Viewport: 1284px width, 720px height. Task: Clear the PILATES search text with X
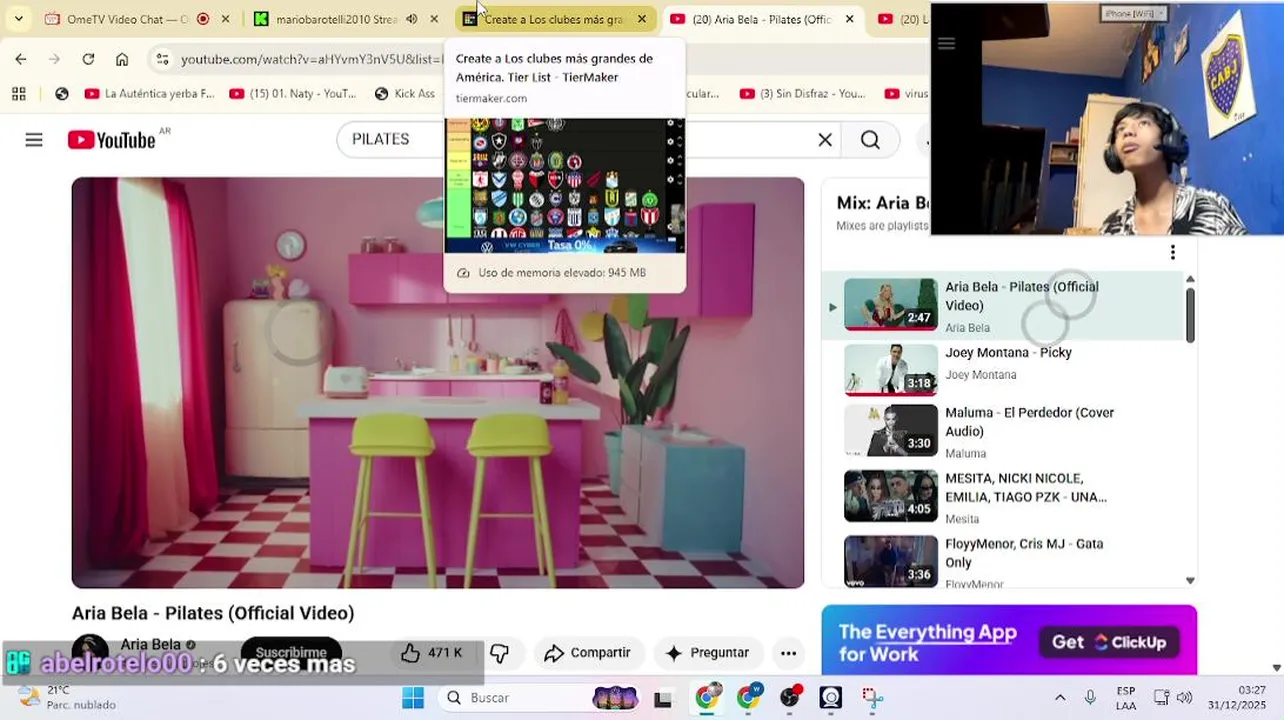pos(825,140)
